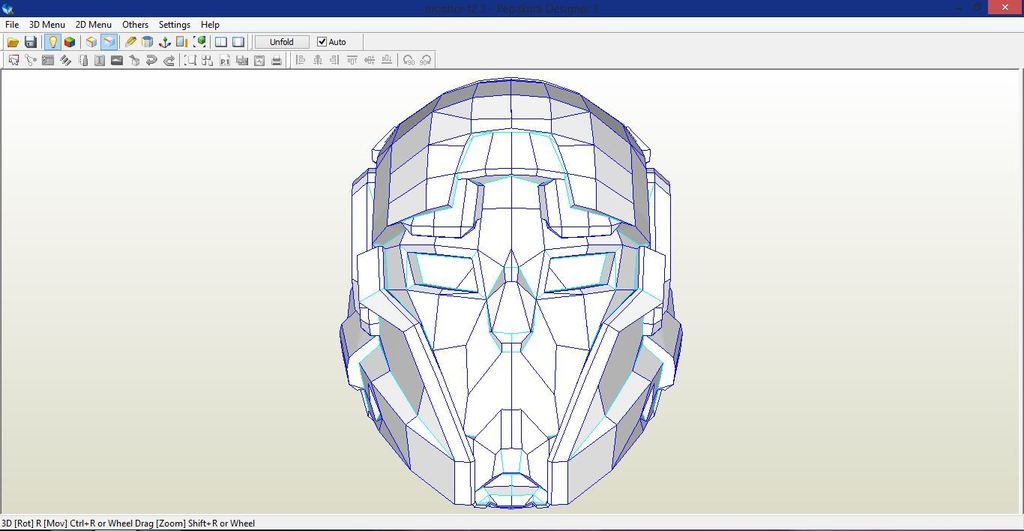Screen dimensions: 1024x531
Task: Open the Help menu
Action: (210, 24)
